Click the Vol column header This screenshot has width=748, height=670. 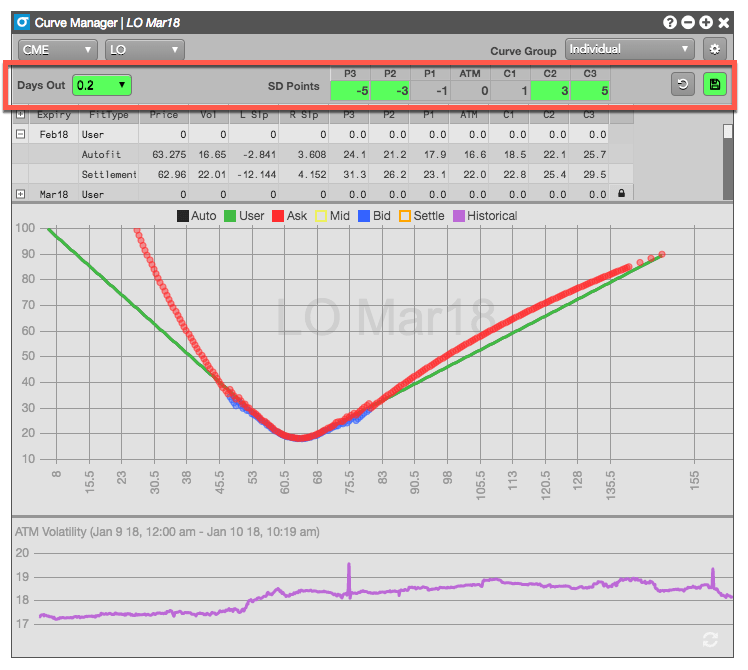(x=208, y=115)
